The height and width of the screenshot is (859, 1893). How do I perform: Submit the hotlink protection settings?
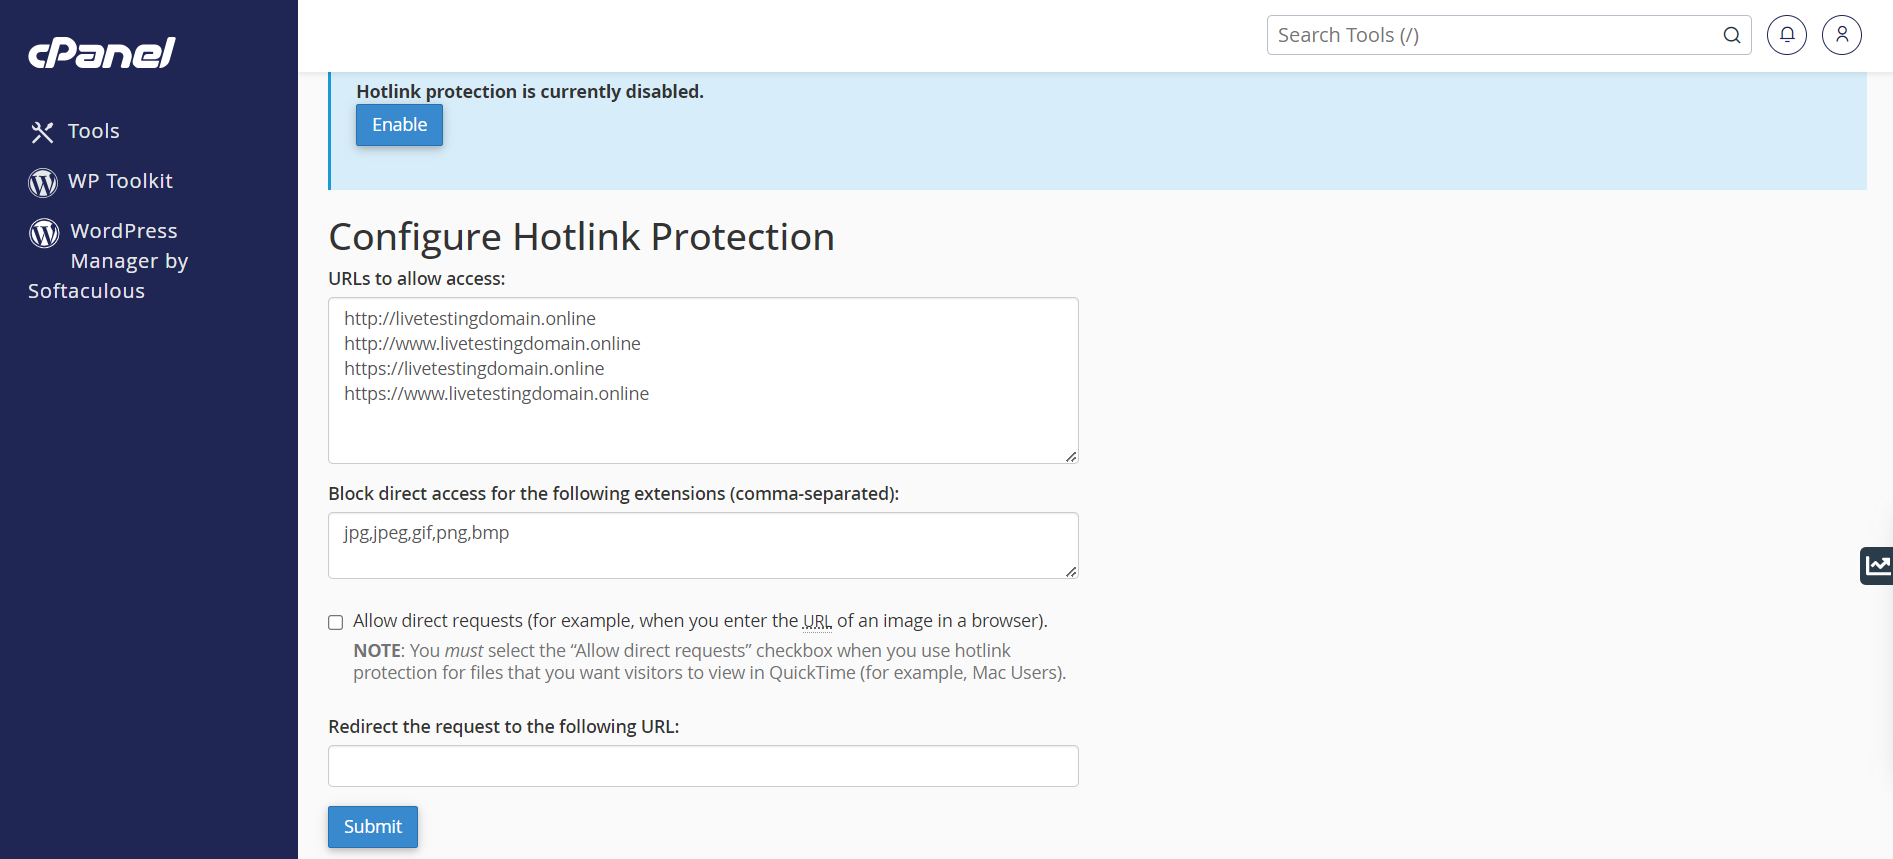tap(373, 827)
